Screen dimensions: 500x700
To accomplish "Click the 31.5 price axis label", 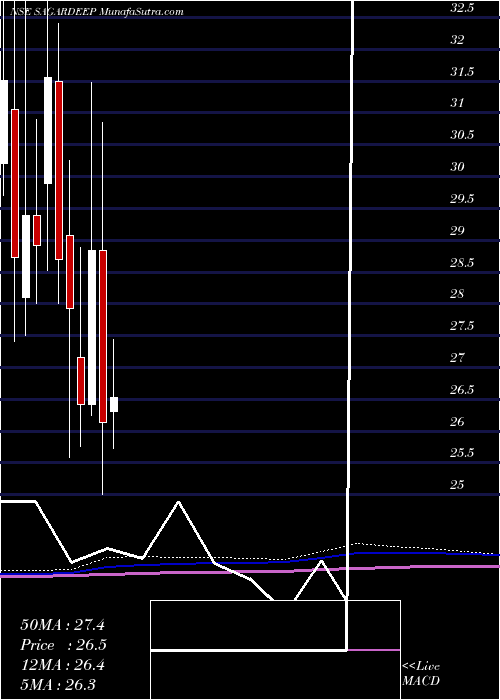I will [462, 71].
